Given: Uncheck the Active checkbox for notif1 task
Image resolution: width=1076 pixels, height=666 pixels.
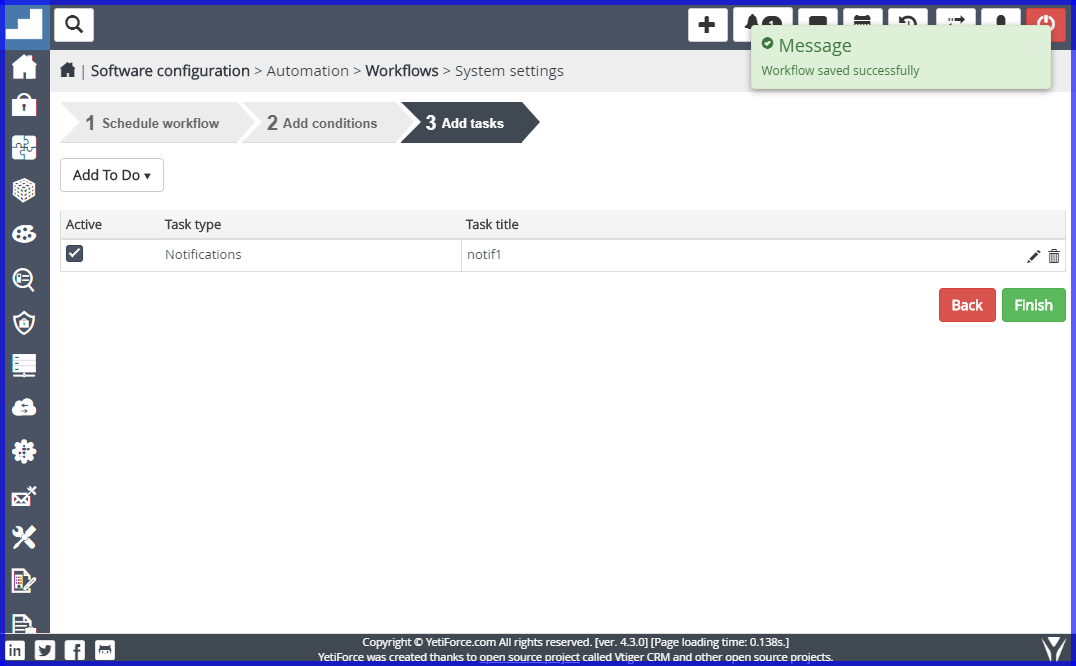Looking at the screenshot, I should pyautogui.click(x=74, y=253).
